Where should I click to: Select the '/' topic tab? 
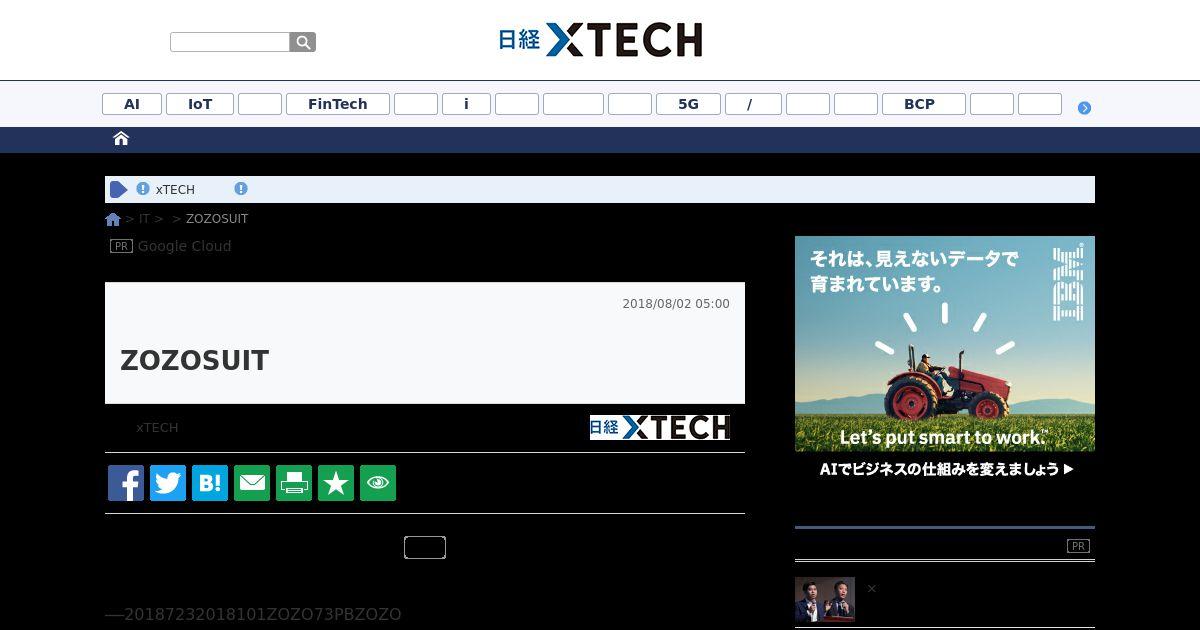[x=753, y=104]
